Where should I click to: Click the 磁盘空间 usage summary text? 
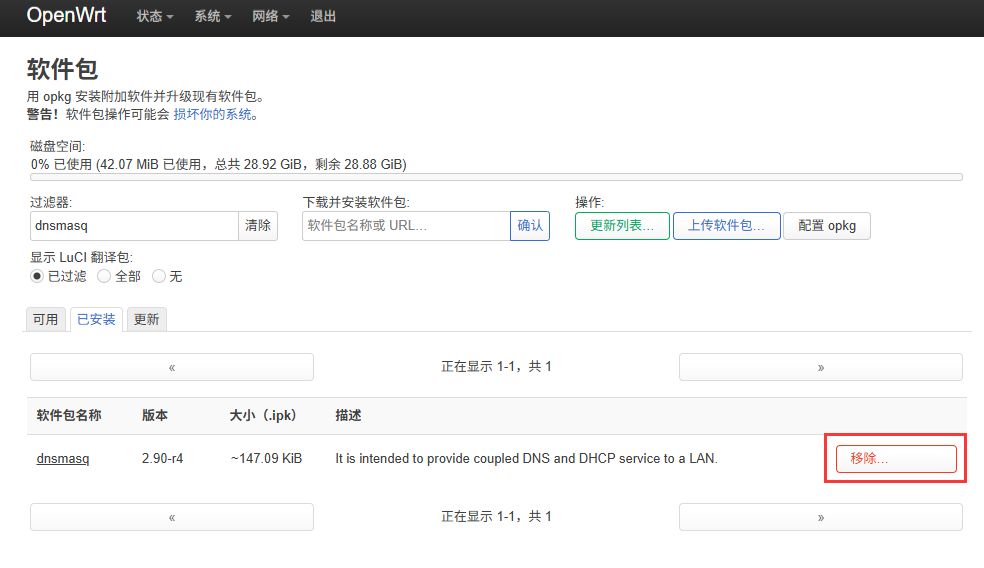(218, 164)
